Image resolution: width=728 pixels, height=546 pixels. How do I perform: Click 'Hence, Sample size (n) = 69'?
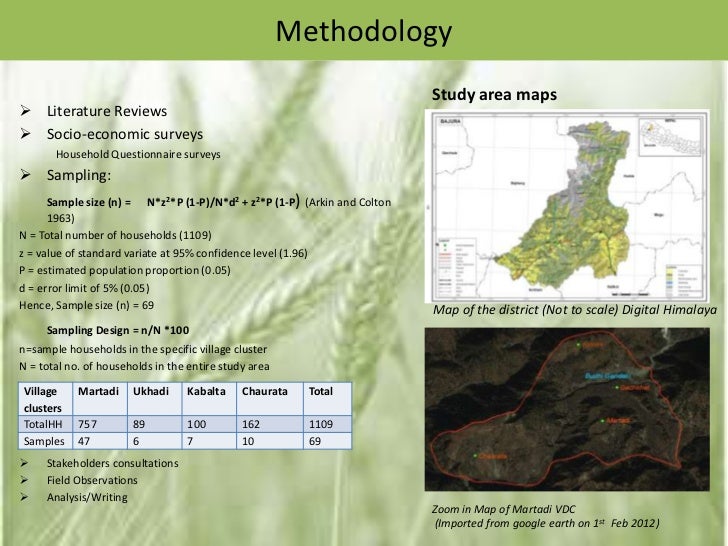point(86,306)
